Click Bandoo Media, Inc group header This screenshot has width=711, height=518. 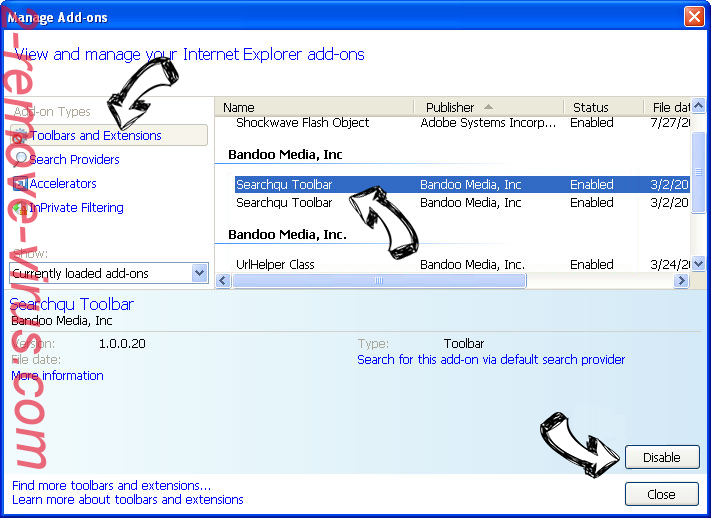(285, 155)
